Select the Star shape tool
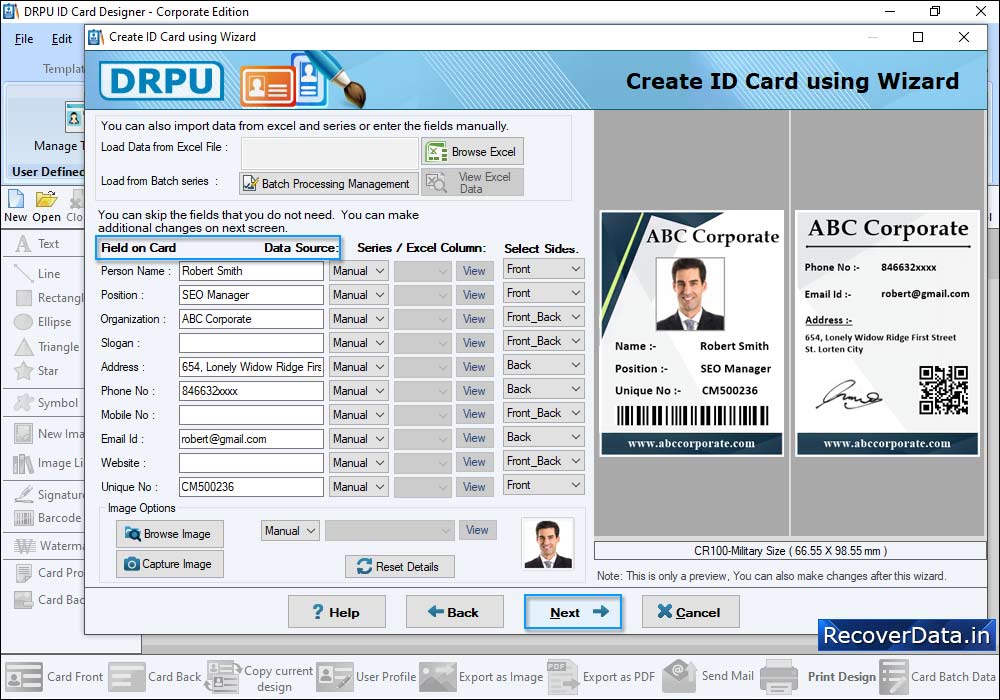The height and width of the screenshot is (700, 1000). coord(37,371)
